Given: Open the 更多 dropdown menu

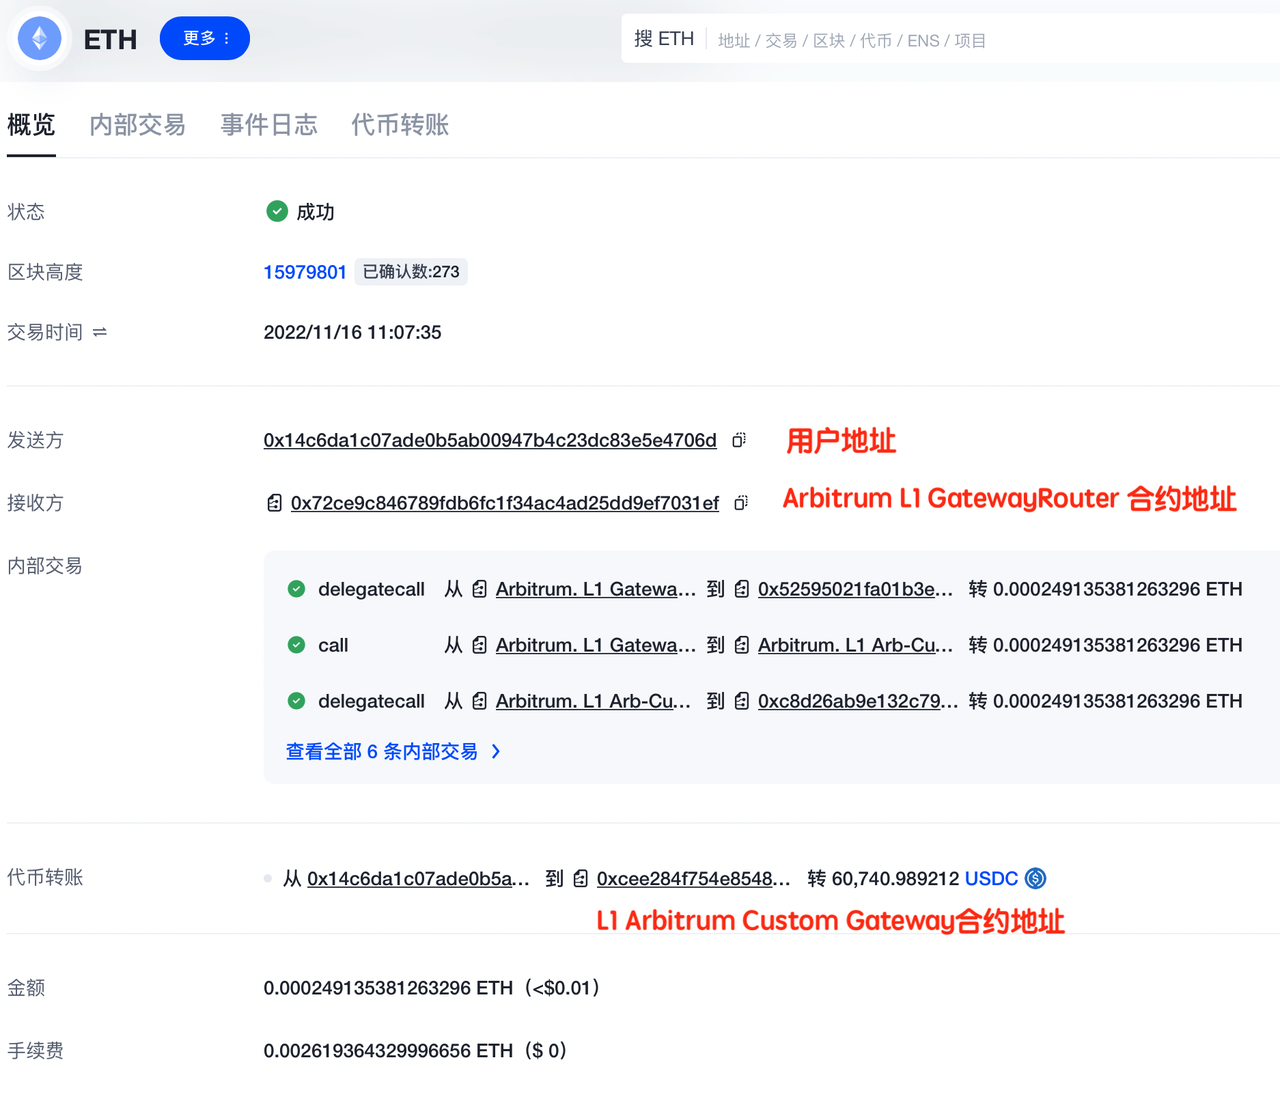Looking at the screenshot, I should (205, 39).
